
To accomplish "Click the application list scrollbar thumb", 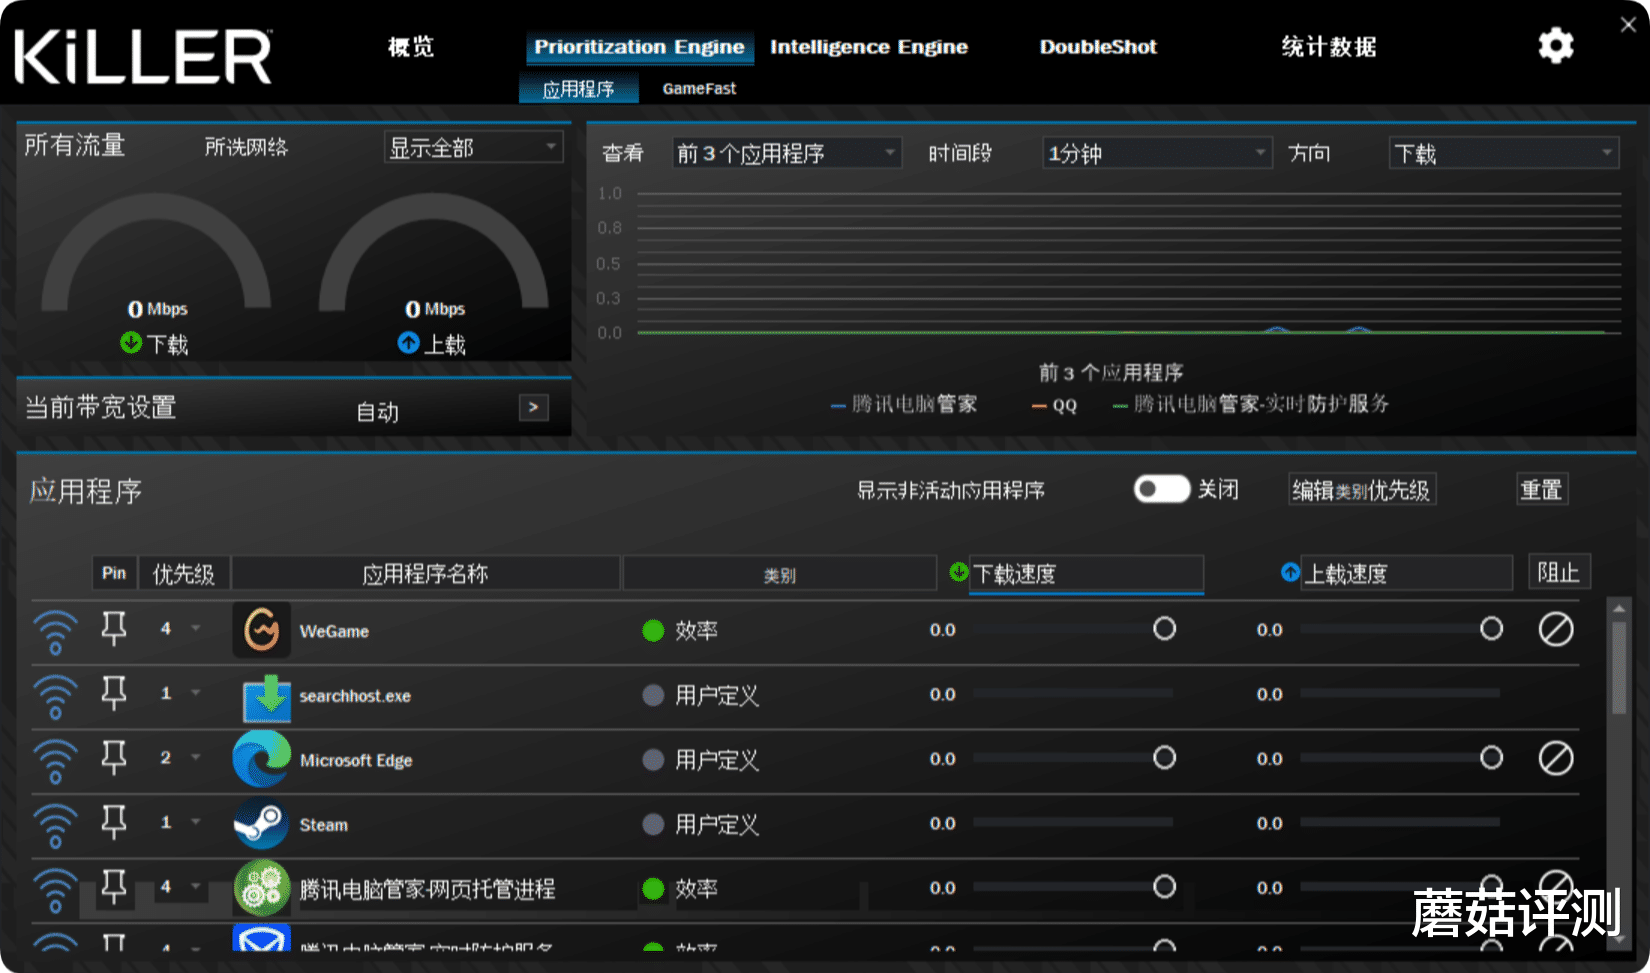I will (1619, 667).
